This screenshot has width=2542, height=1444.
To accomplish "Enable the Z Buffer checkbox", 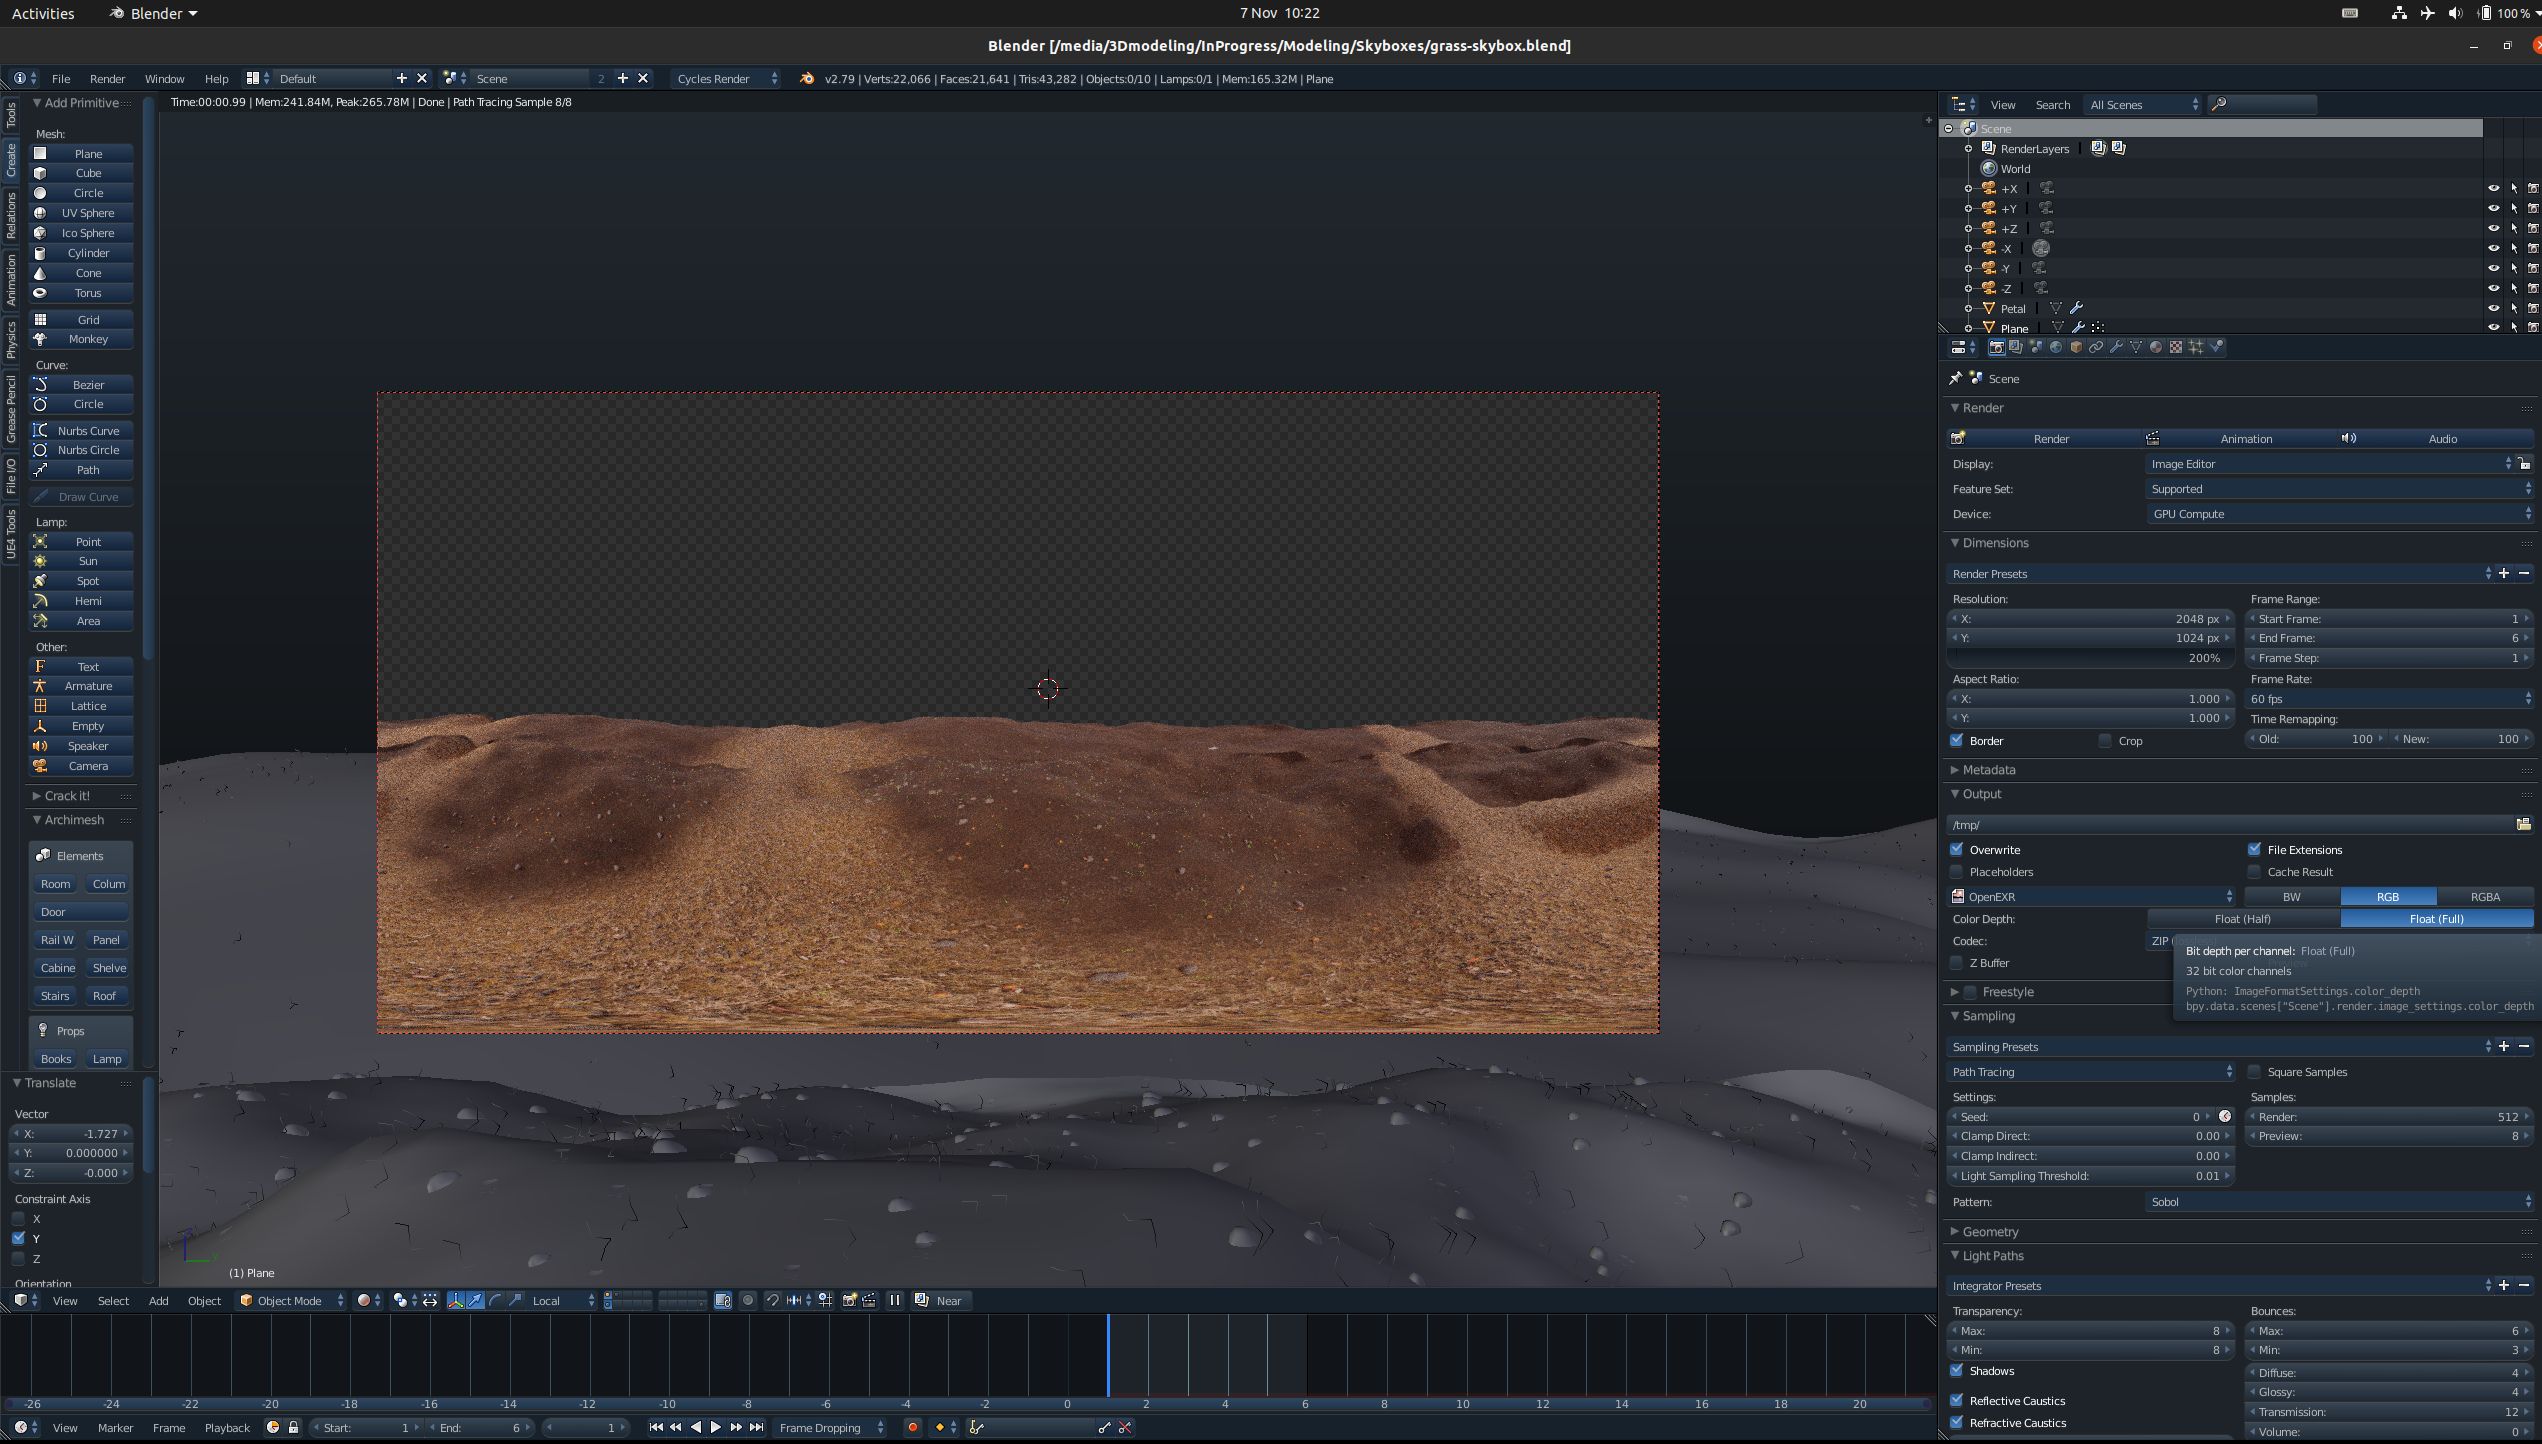I will pyautogui.click(x=1957, y=963).
